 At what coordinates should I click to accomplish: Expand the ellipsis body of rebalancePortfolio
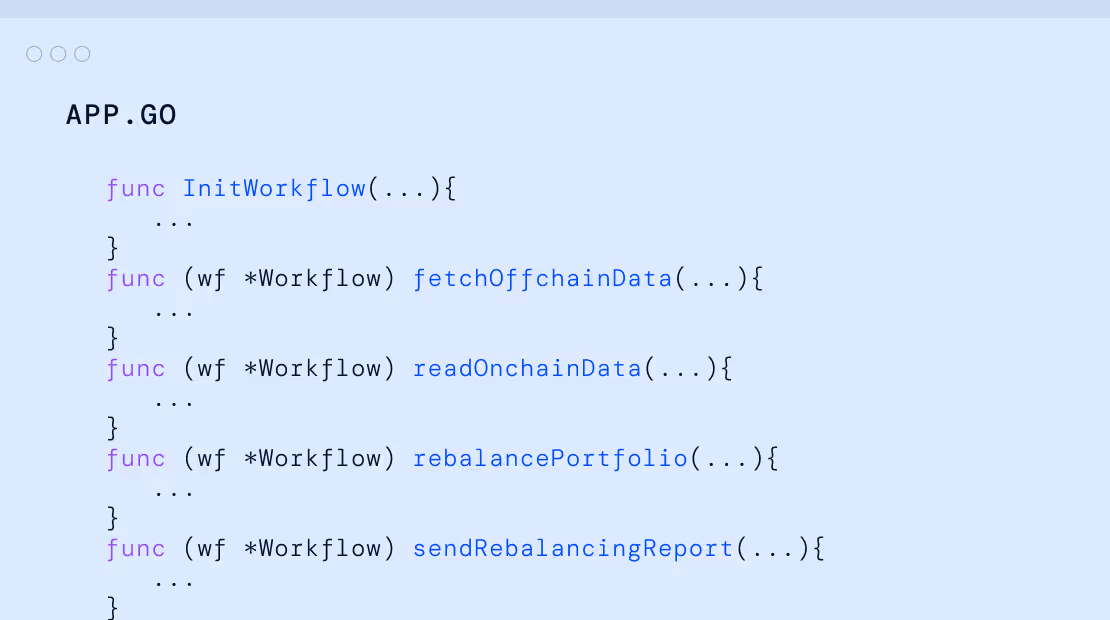[174, 494]
